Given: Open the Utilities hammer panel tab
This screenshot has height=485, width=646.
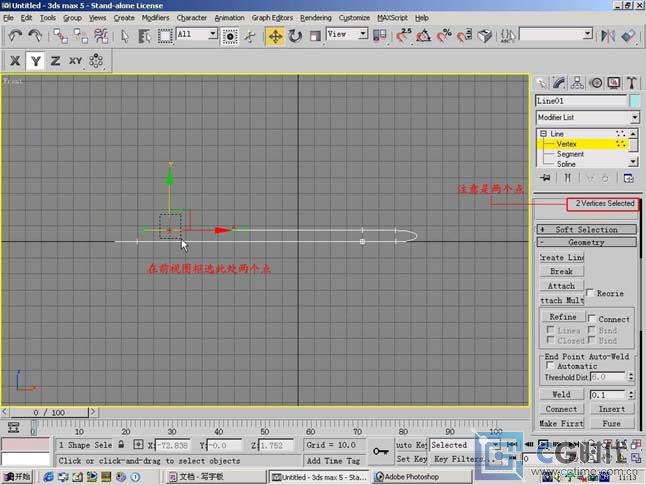Looking at the screenshot, I should pos(632,83).
